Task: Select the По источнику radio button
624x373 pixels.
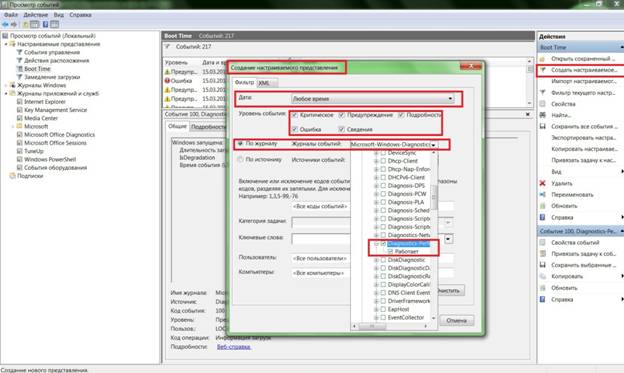Action: point(240,159)
